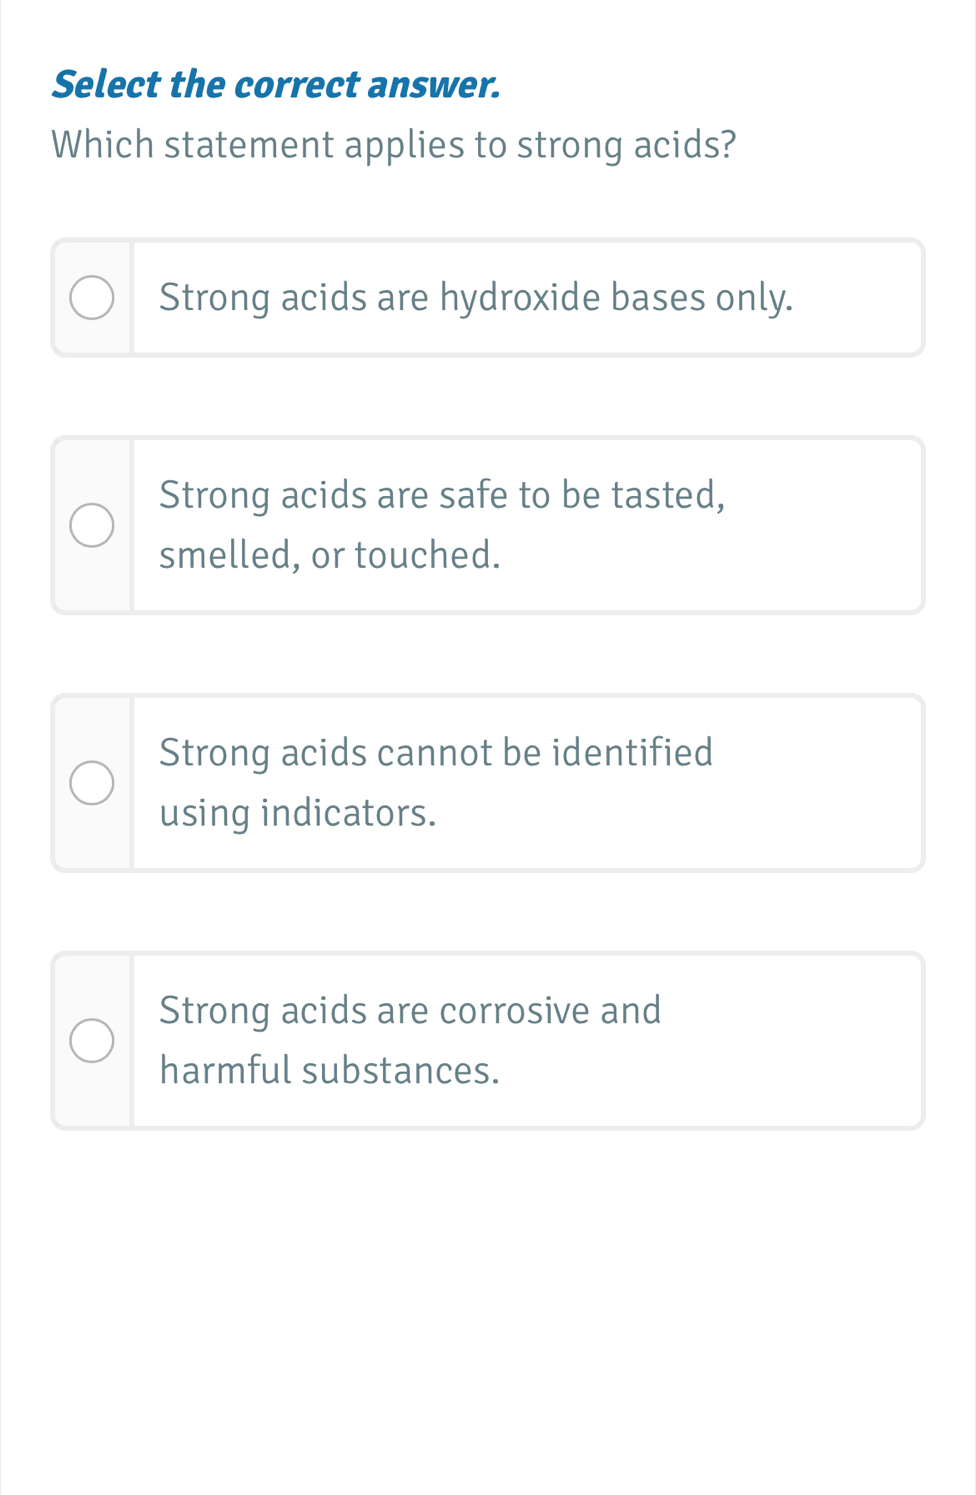Click the question 'Which statement applies to strong acids?'

pos(394,145)
